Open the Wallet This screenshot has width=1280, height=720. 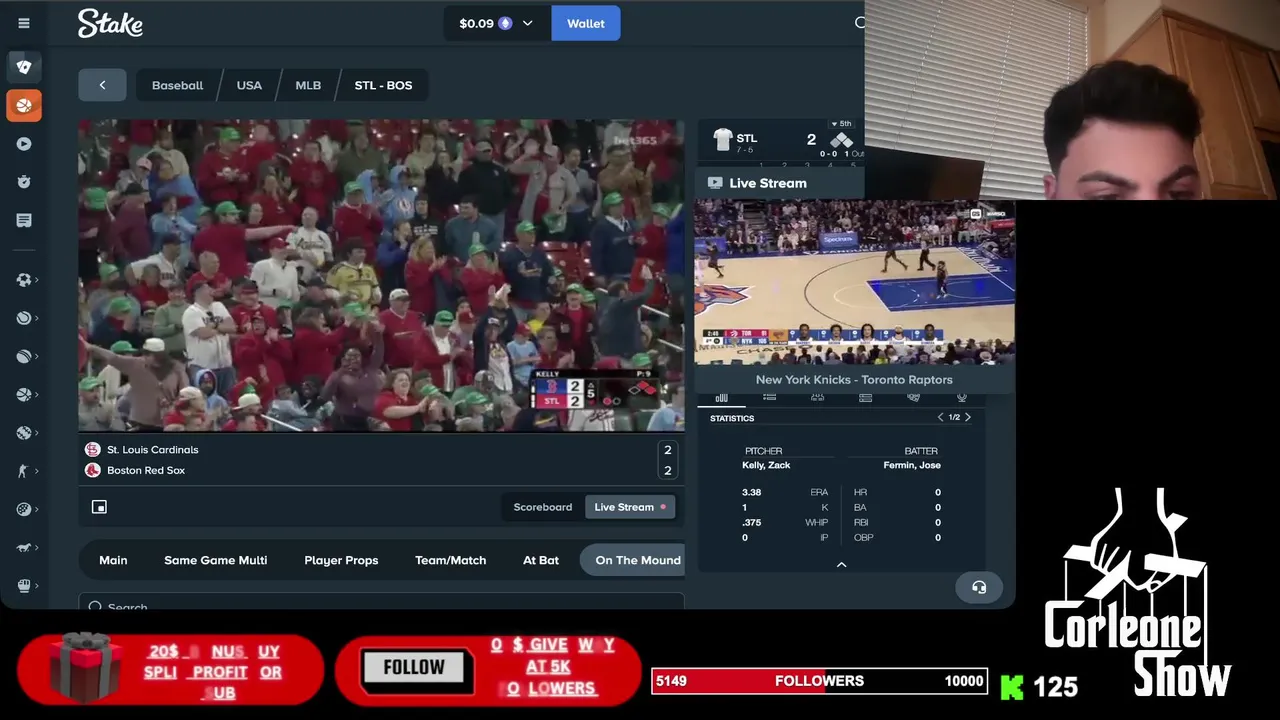pos(586,23)
